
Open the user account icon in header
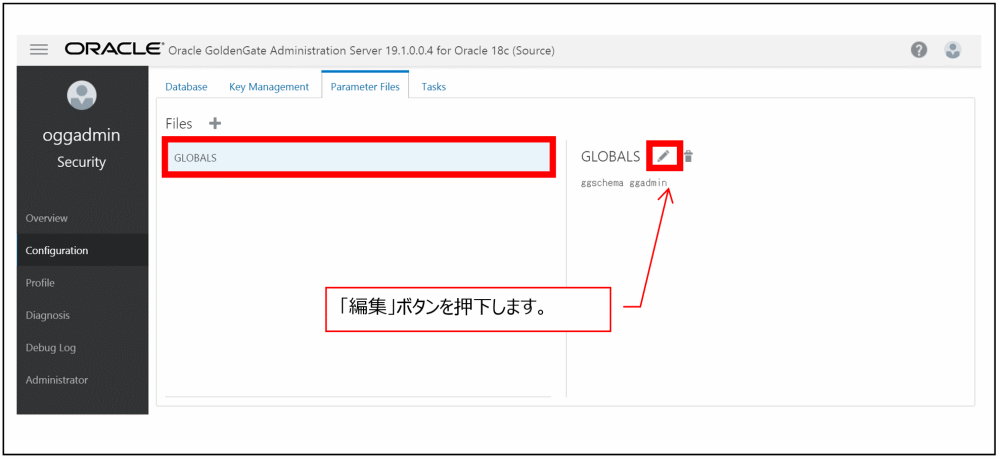point(953,50)
